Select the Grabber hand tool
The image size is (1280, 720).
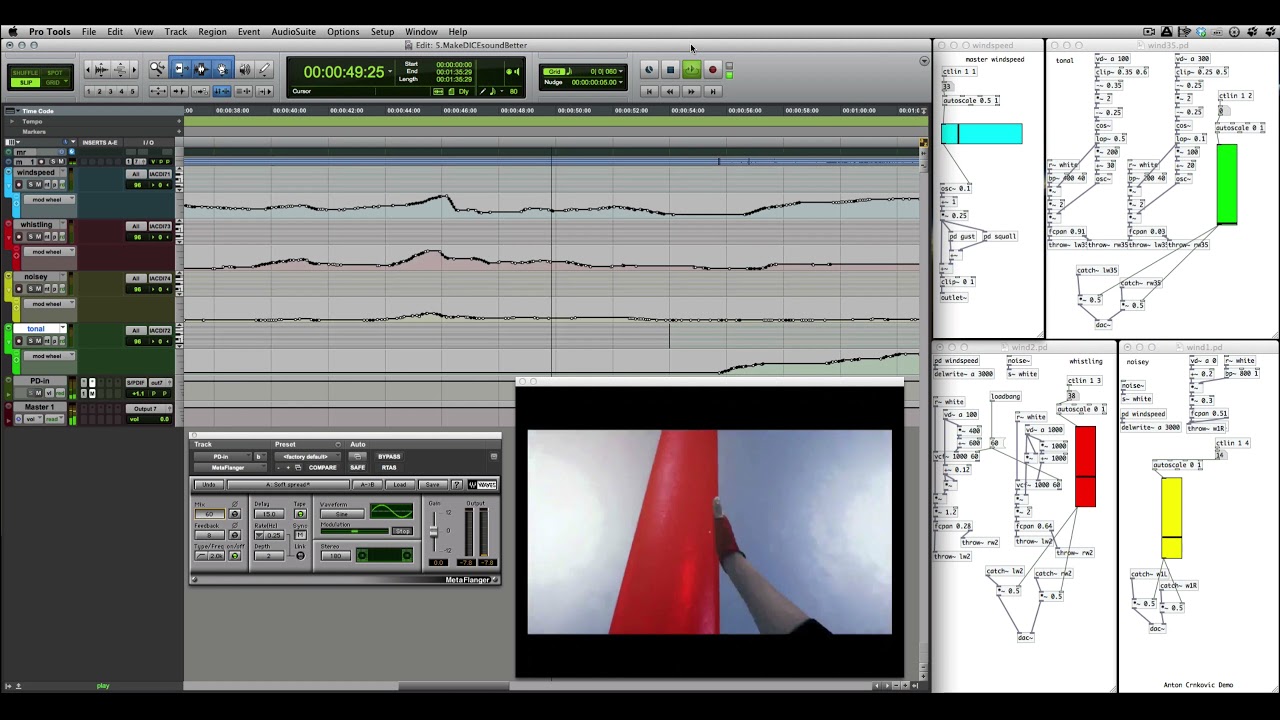[x=222, y=69]
